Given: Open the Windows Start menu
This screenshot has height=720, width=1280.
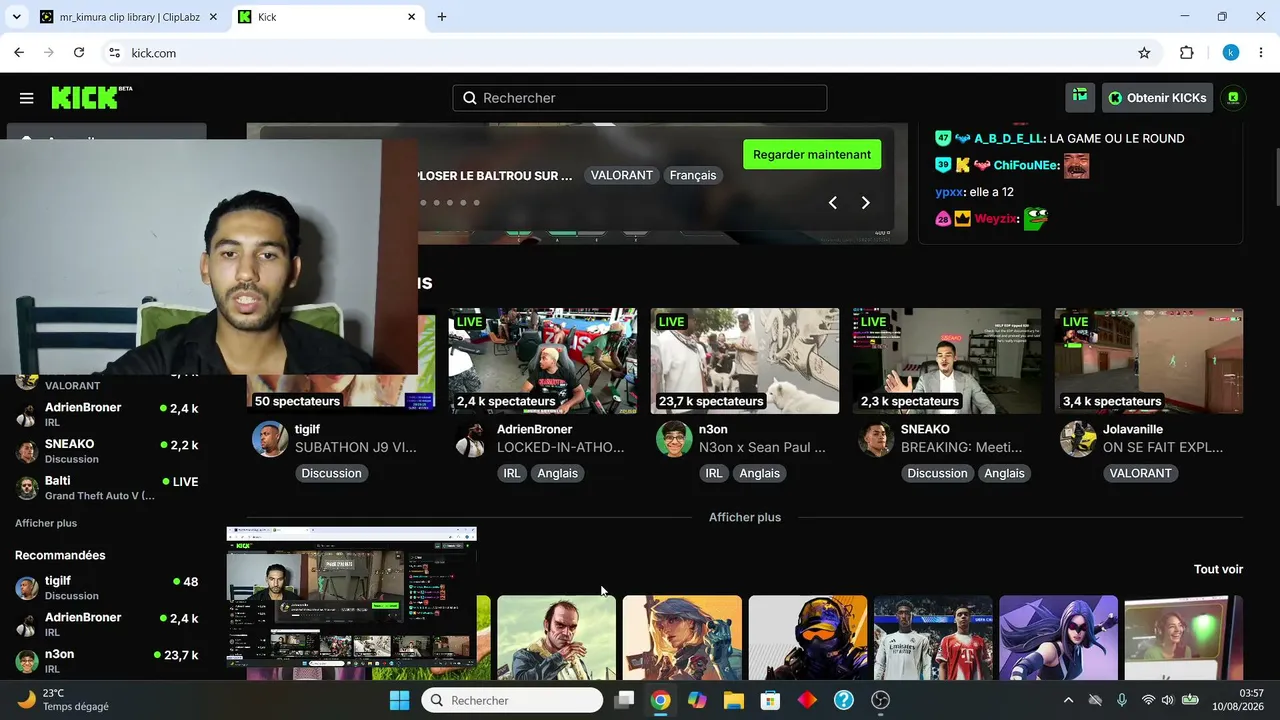Looking at the screenshot, I should coord(399,700).
